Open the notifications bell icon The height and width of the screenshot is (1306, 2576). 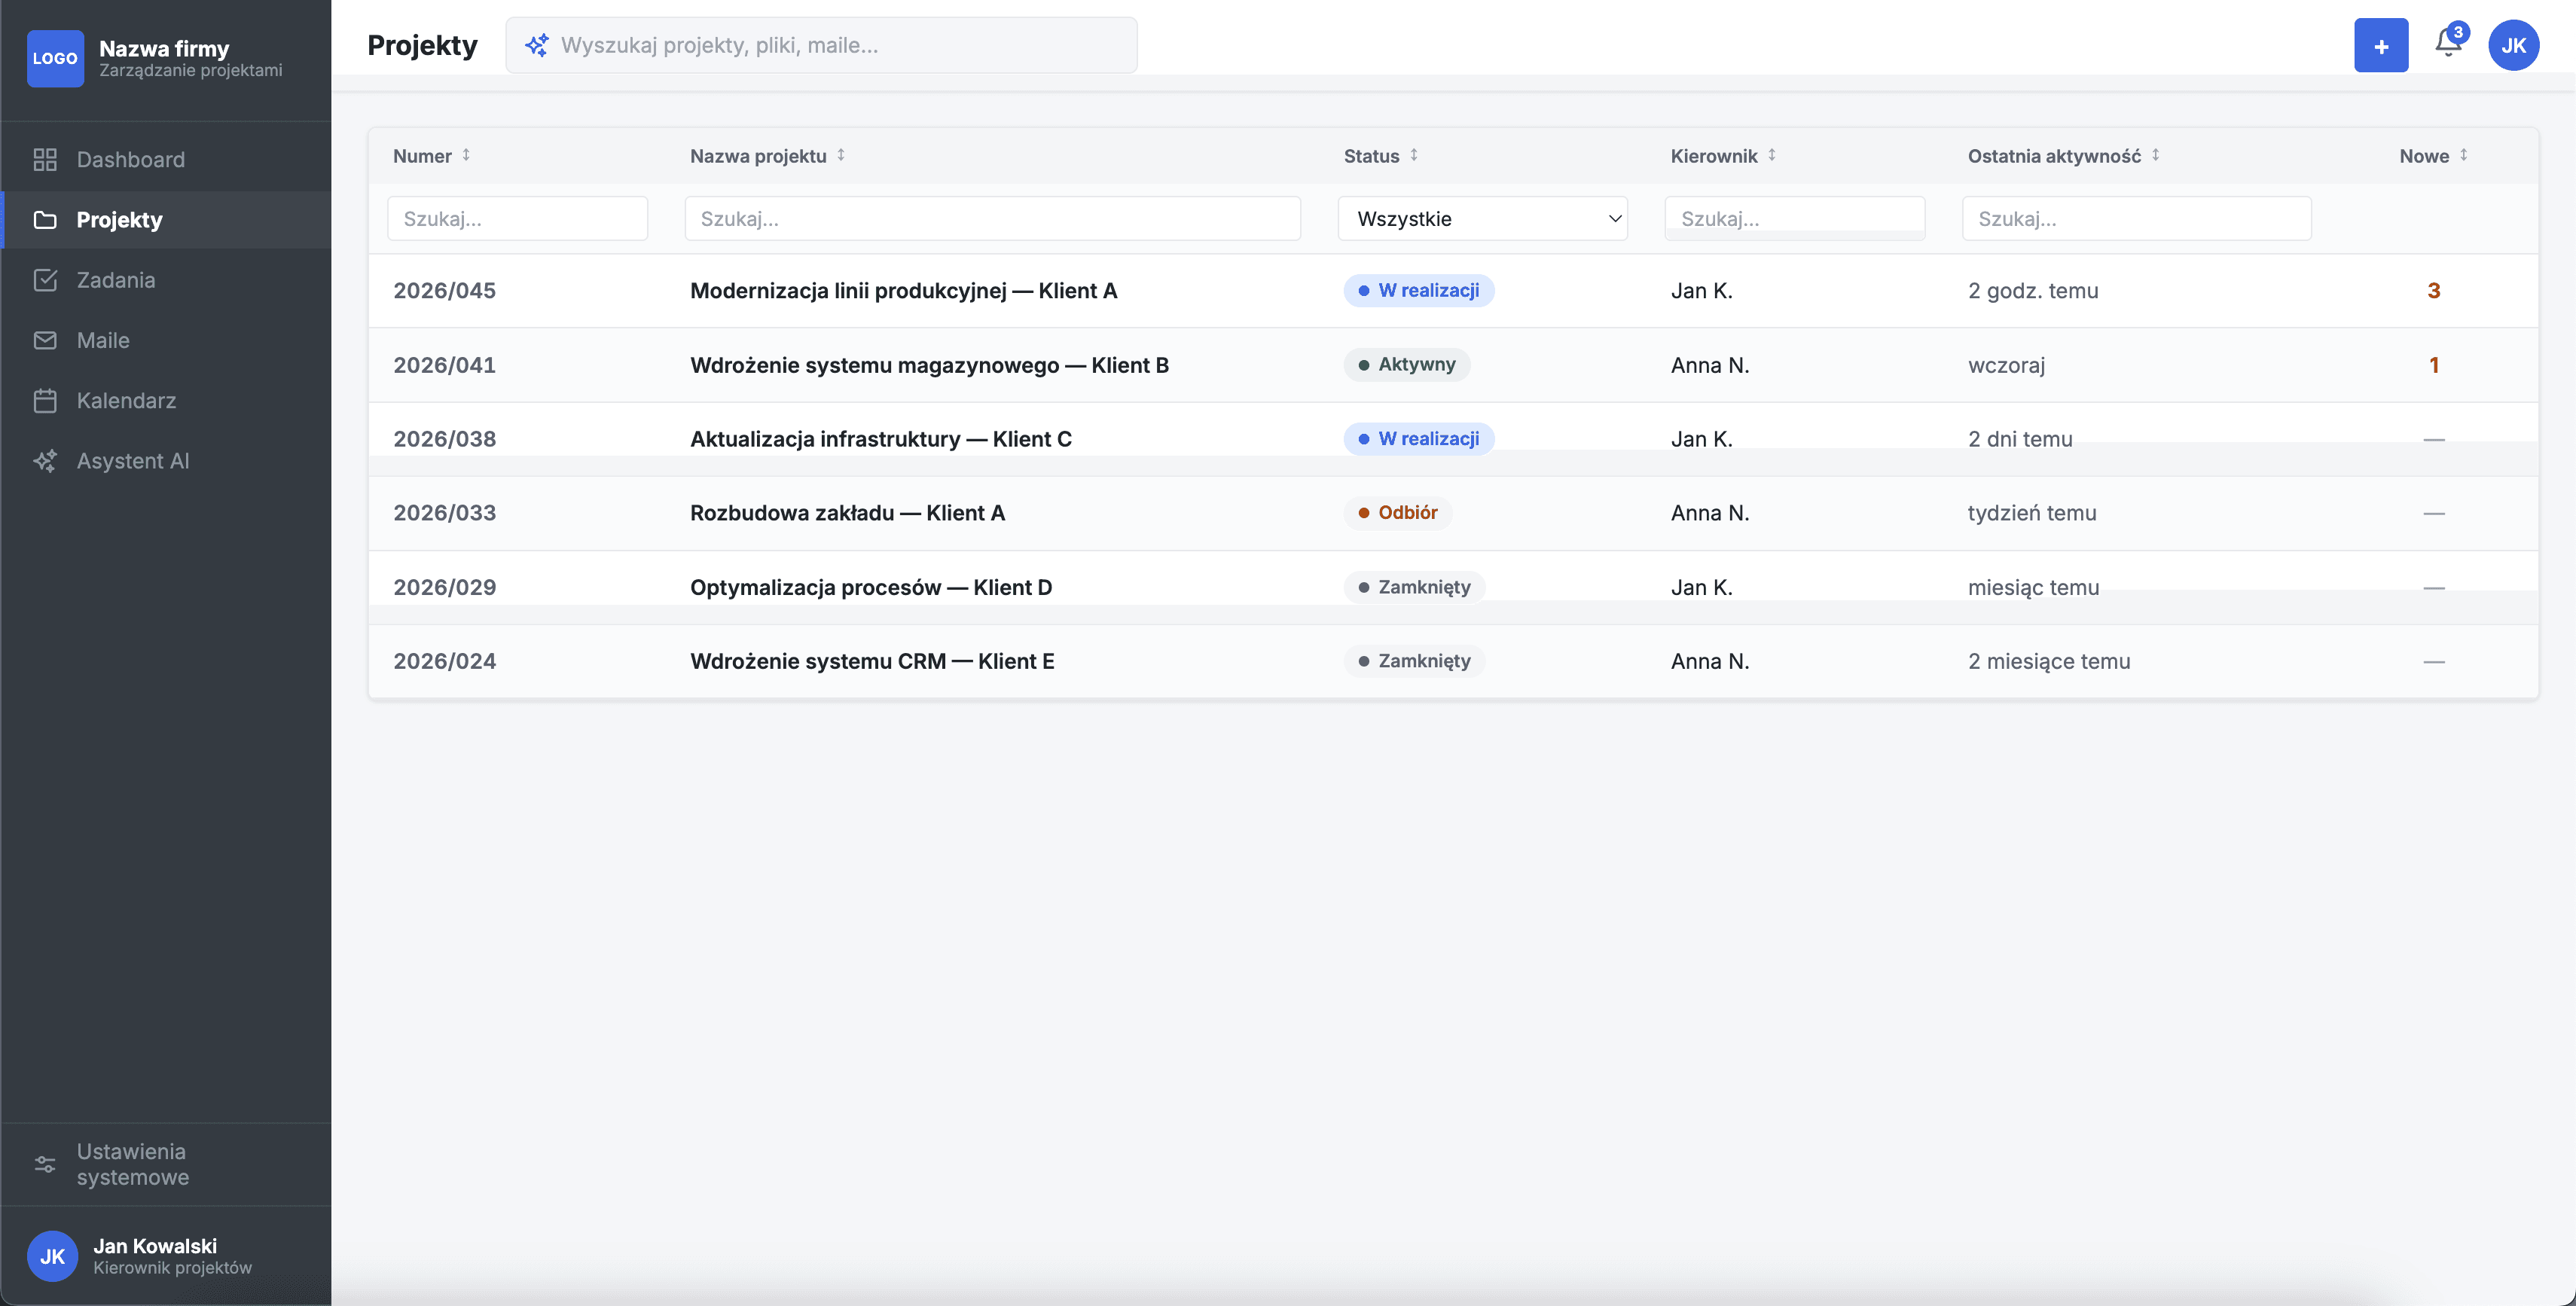[2448, 44]
